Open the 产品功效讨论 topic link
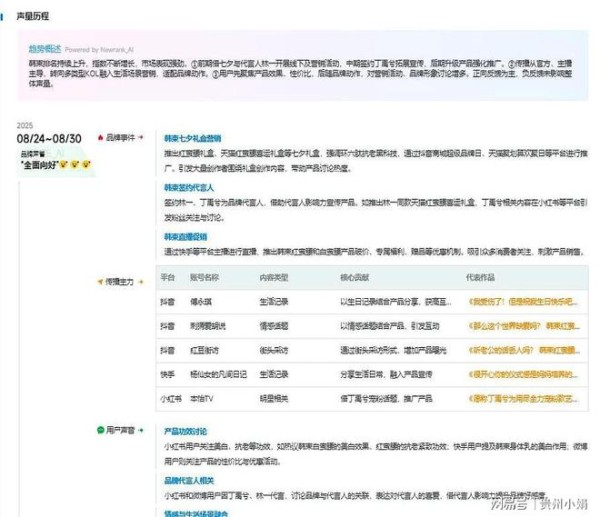The height and width of the screenshot is (517, 600). 185,431
